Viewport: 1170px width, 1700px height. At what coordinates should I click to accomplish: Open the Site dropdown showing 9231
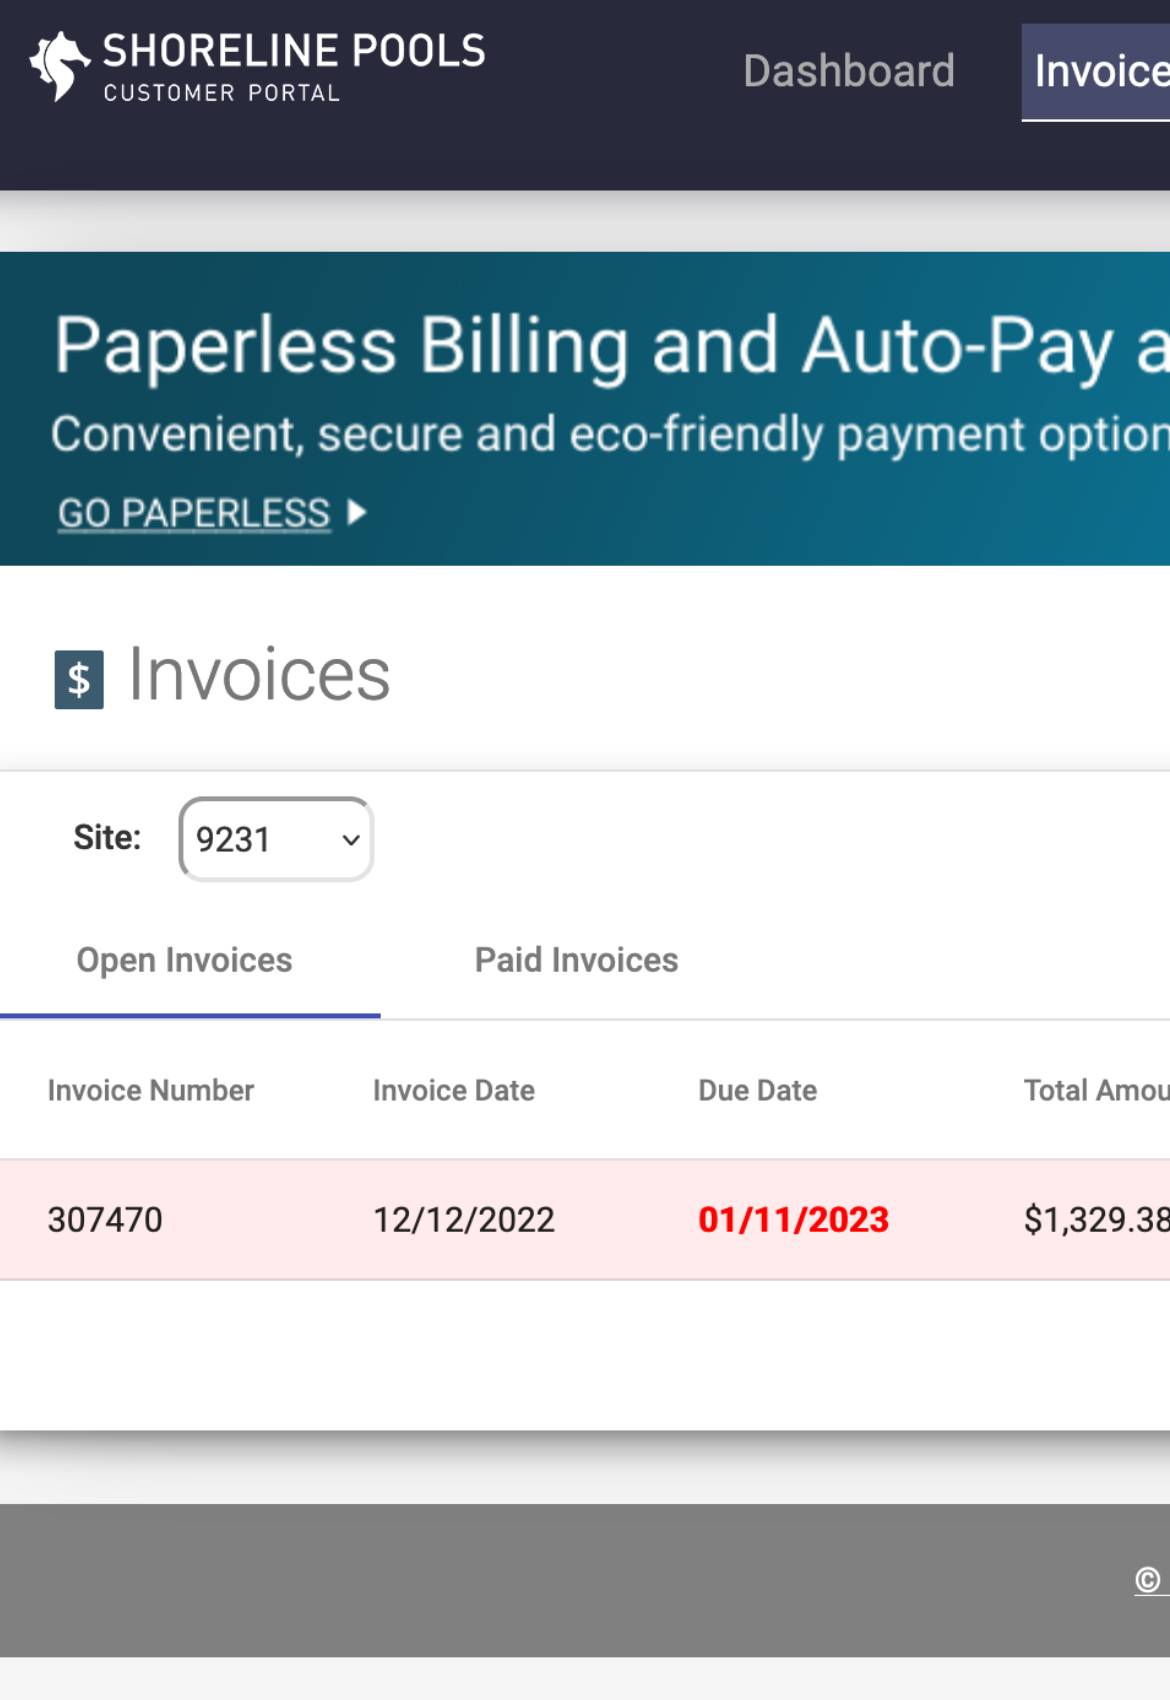point(276,839)
